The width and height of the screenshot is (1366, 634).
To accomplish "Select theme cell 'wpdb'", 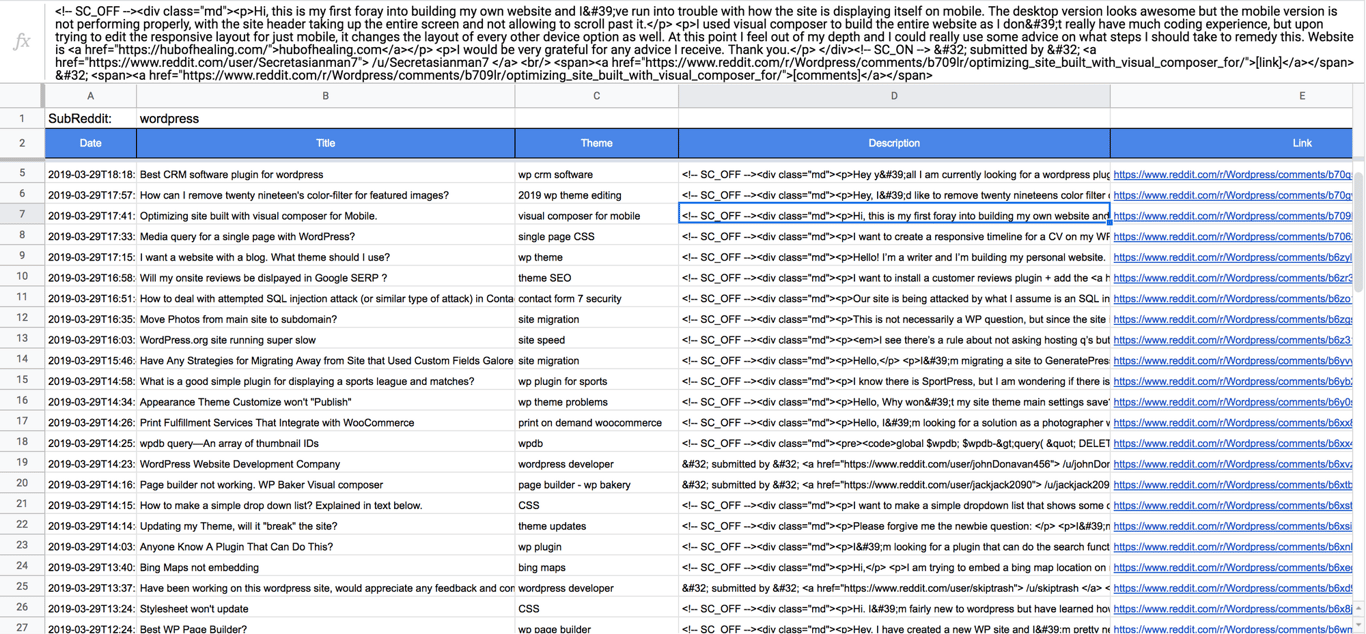I will [596, 443].
